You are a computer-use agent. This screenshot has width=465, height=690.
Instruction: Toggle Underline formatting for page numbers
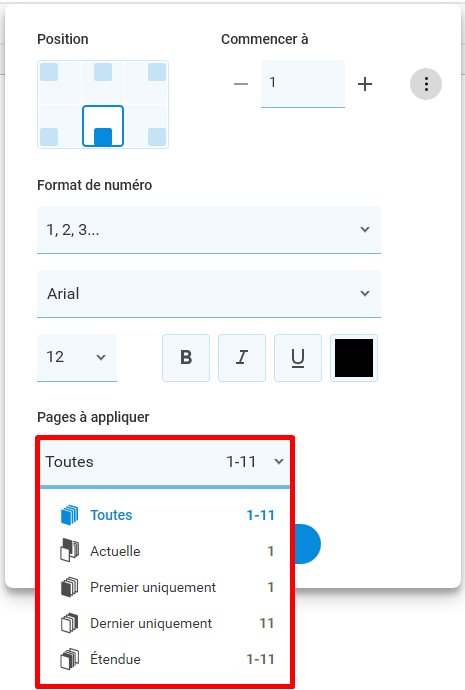[x=298, y=358]
